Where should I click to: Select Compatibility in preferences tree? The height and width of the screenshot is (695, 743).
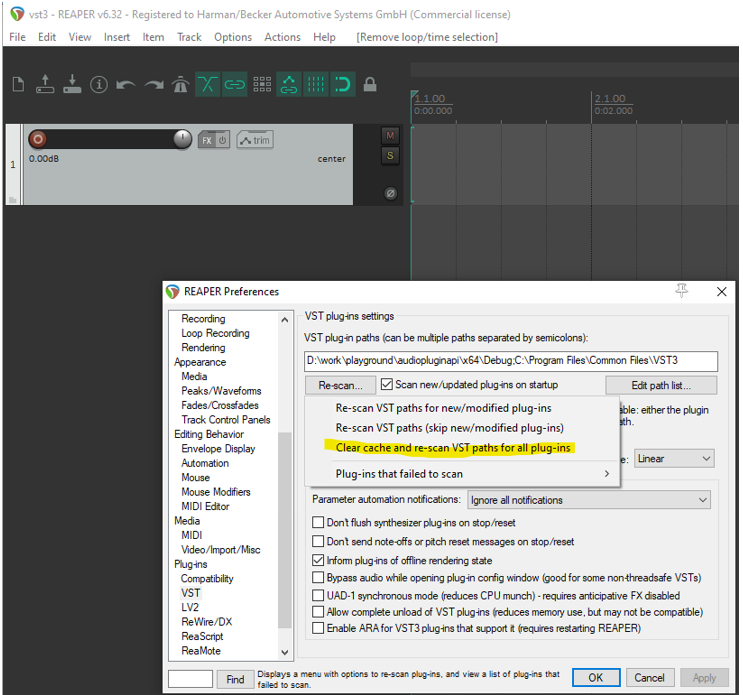[x=207, y=578]
